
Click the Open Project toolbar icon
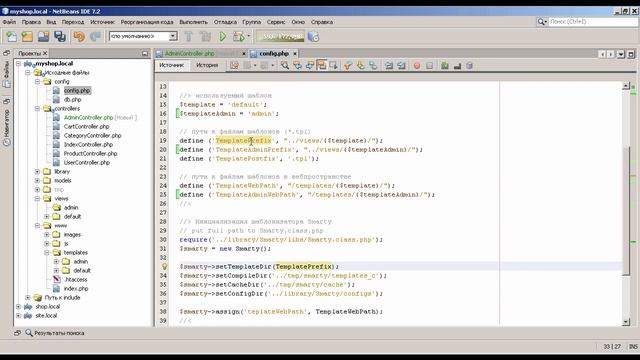pyautogui.click(x=43, y=37)
